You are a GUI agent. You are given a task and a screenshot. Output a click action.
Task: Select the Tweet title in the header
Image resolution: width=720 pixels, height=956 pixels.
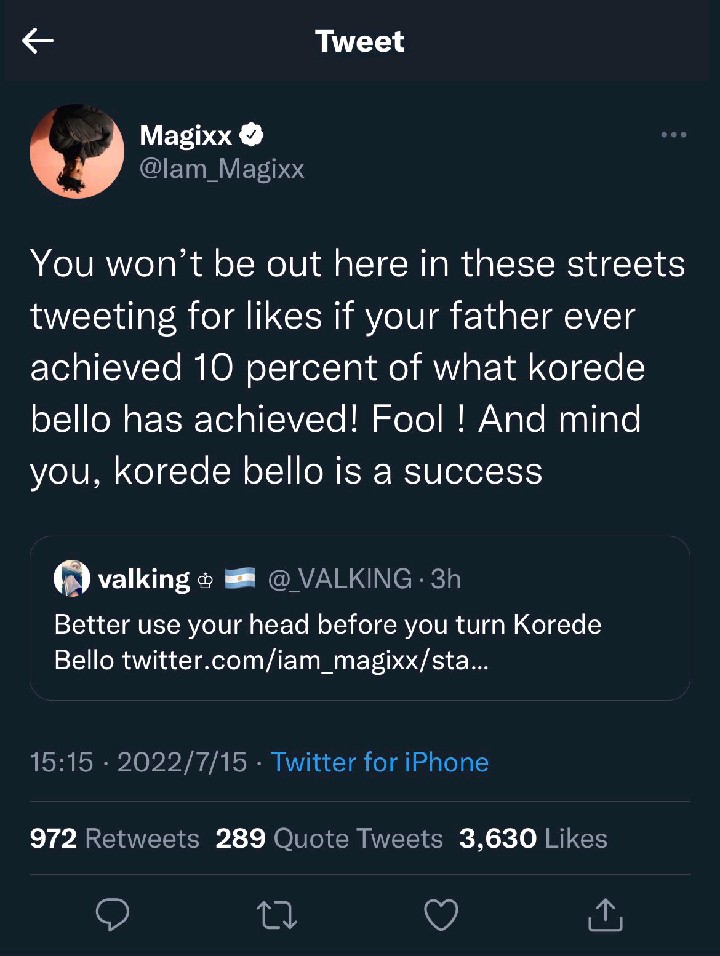point(359,41)
